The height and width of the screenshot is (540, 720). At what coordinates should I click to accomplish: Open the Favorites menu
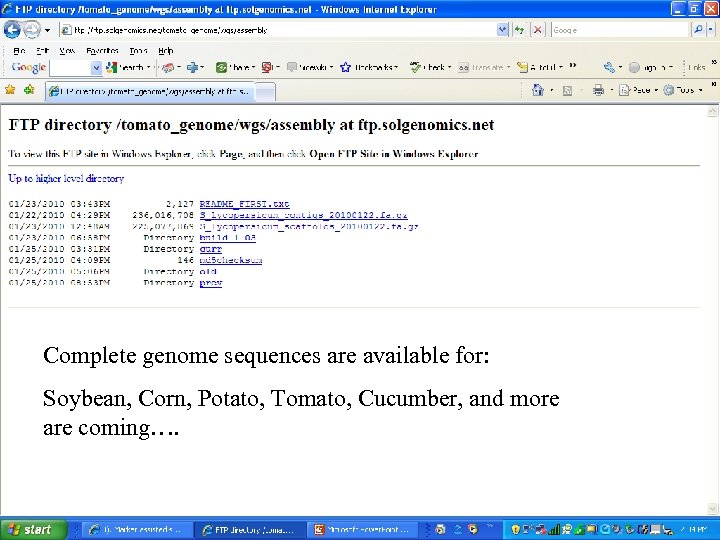pos(102,51)
